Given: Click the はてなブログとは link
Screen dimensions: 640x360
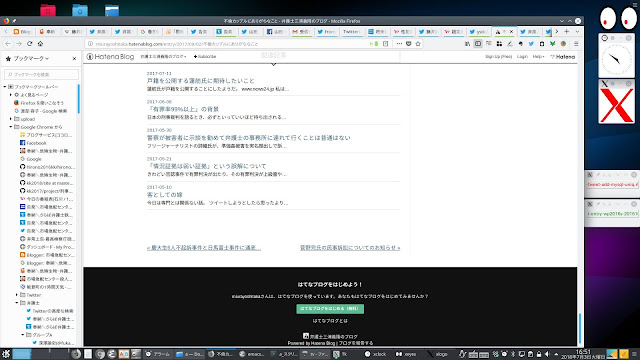Looking at the screenshot, I should pyautogui.click(x=330, y=321).
